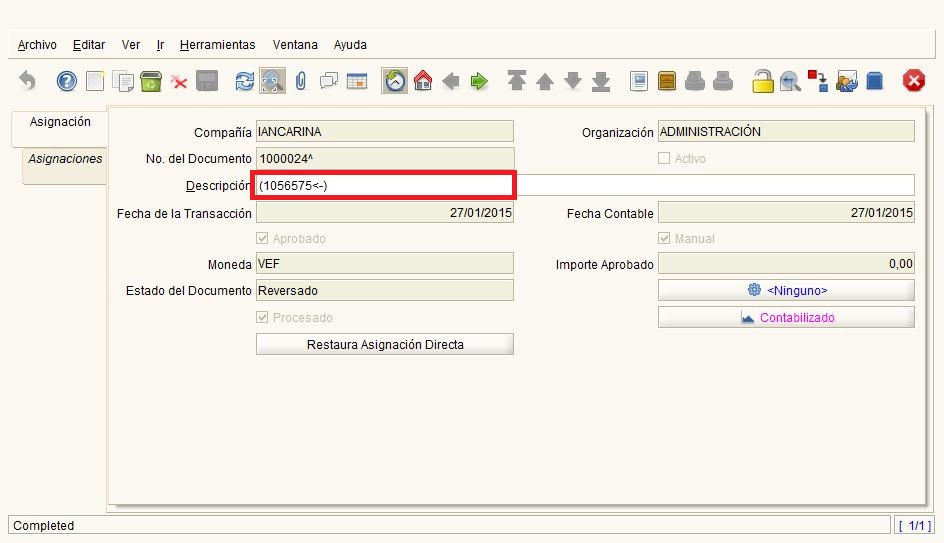Click the Ninguno process button
944x543 pixels.
pos(786,290)
